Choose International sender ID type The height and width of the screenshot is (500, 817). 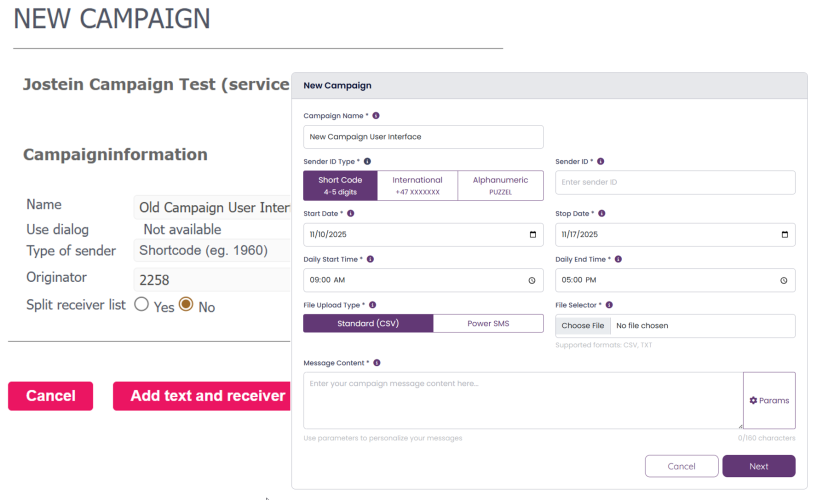click(x=417, y=185)
